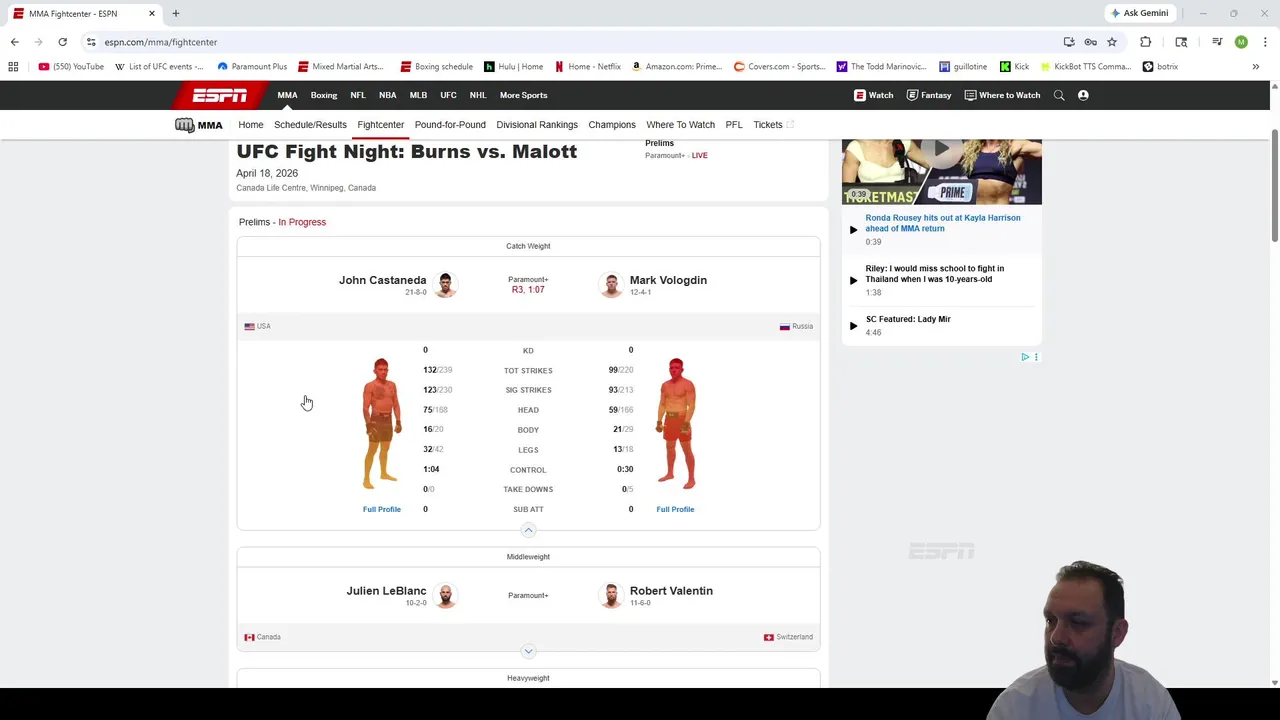Open the Pound-for-Pound tab

click(x=450, y=125)
